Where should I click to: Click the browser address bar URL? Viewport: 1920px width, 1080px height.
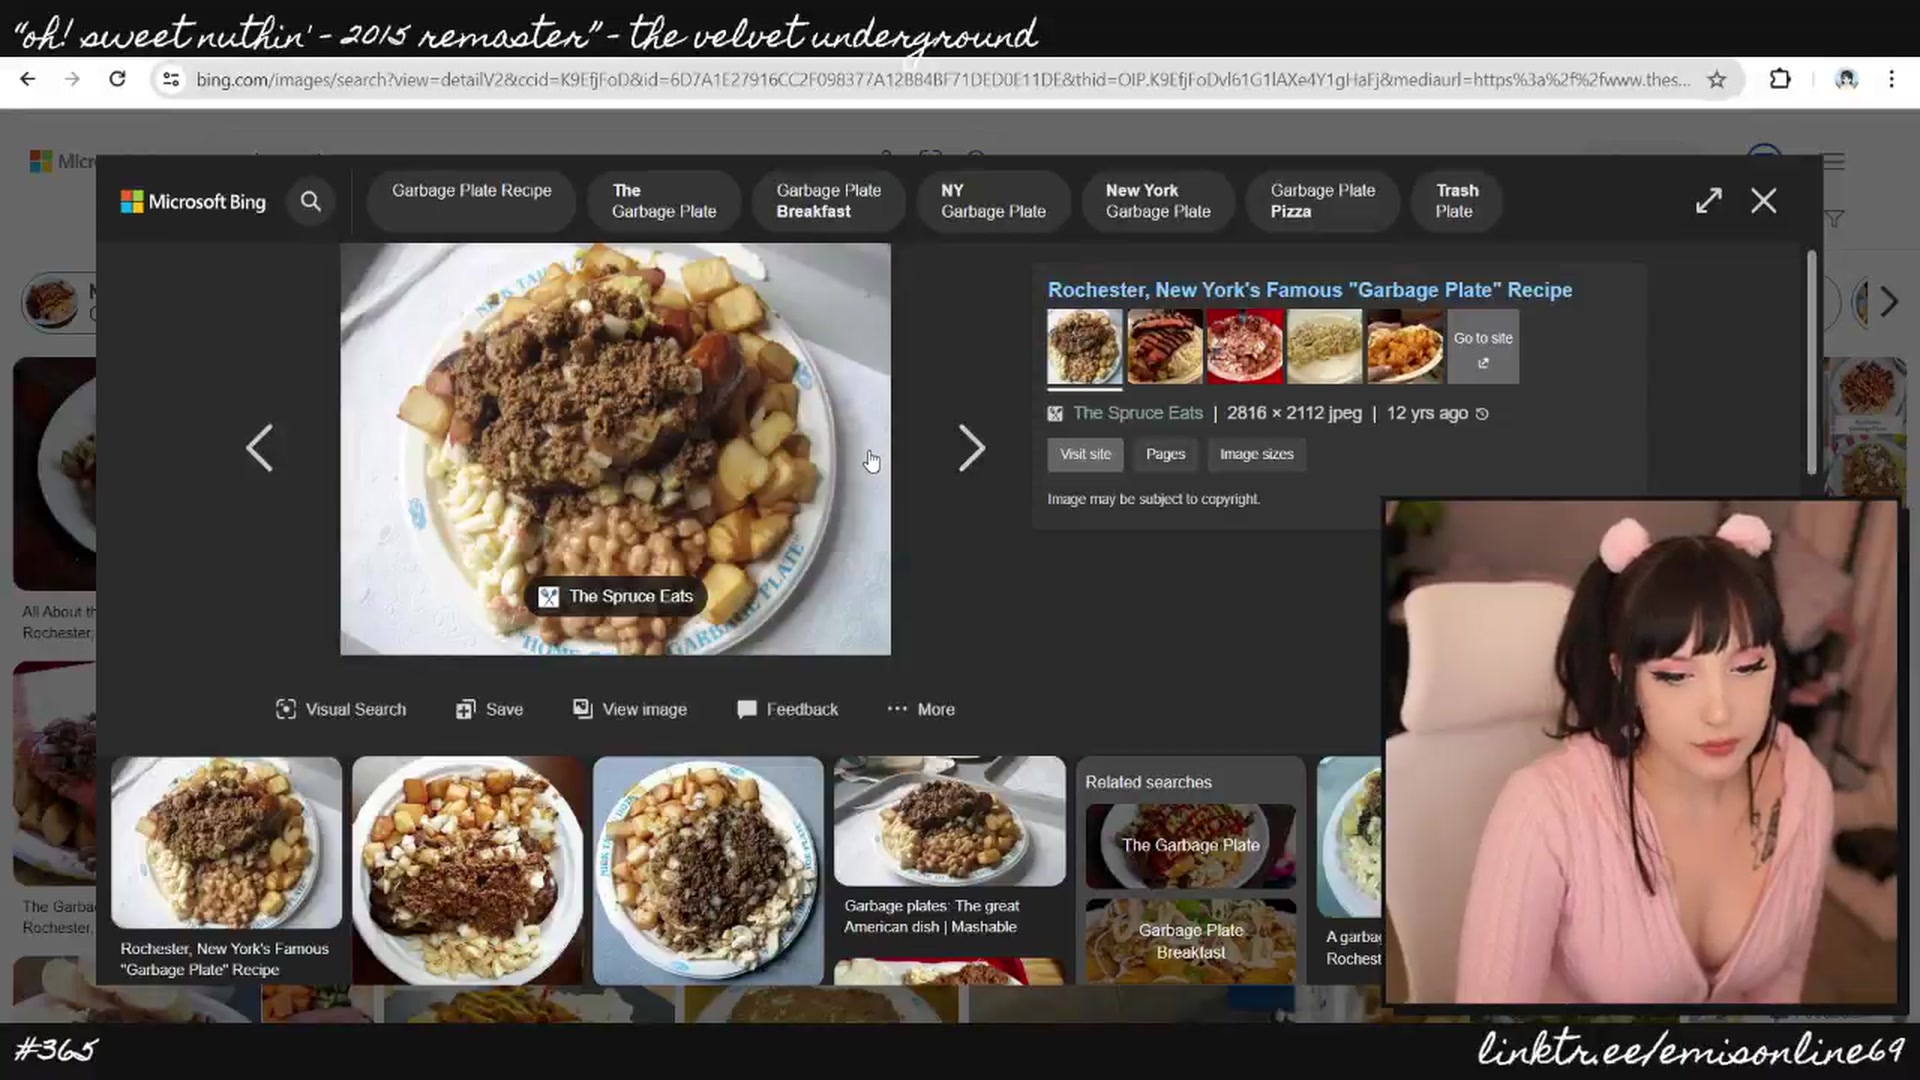pyautogui.click(x=942, y=79)
